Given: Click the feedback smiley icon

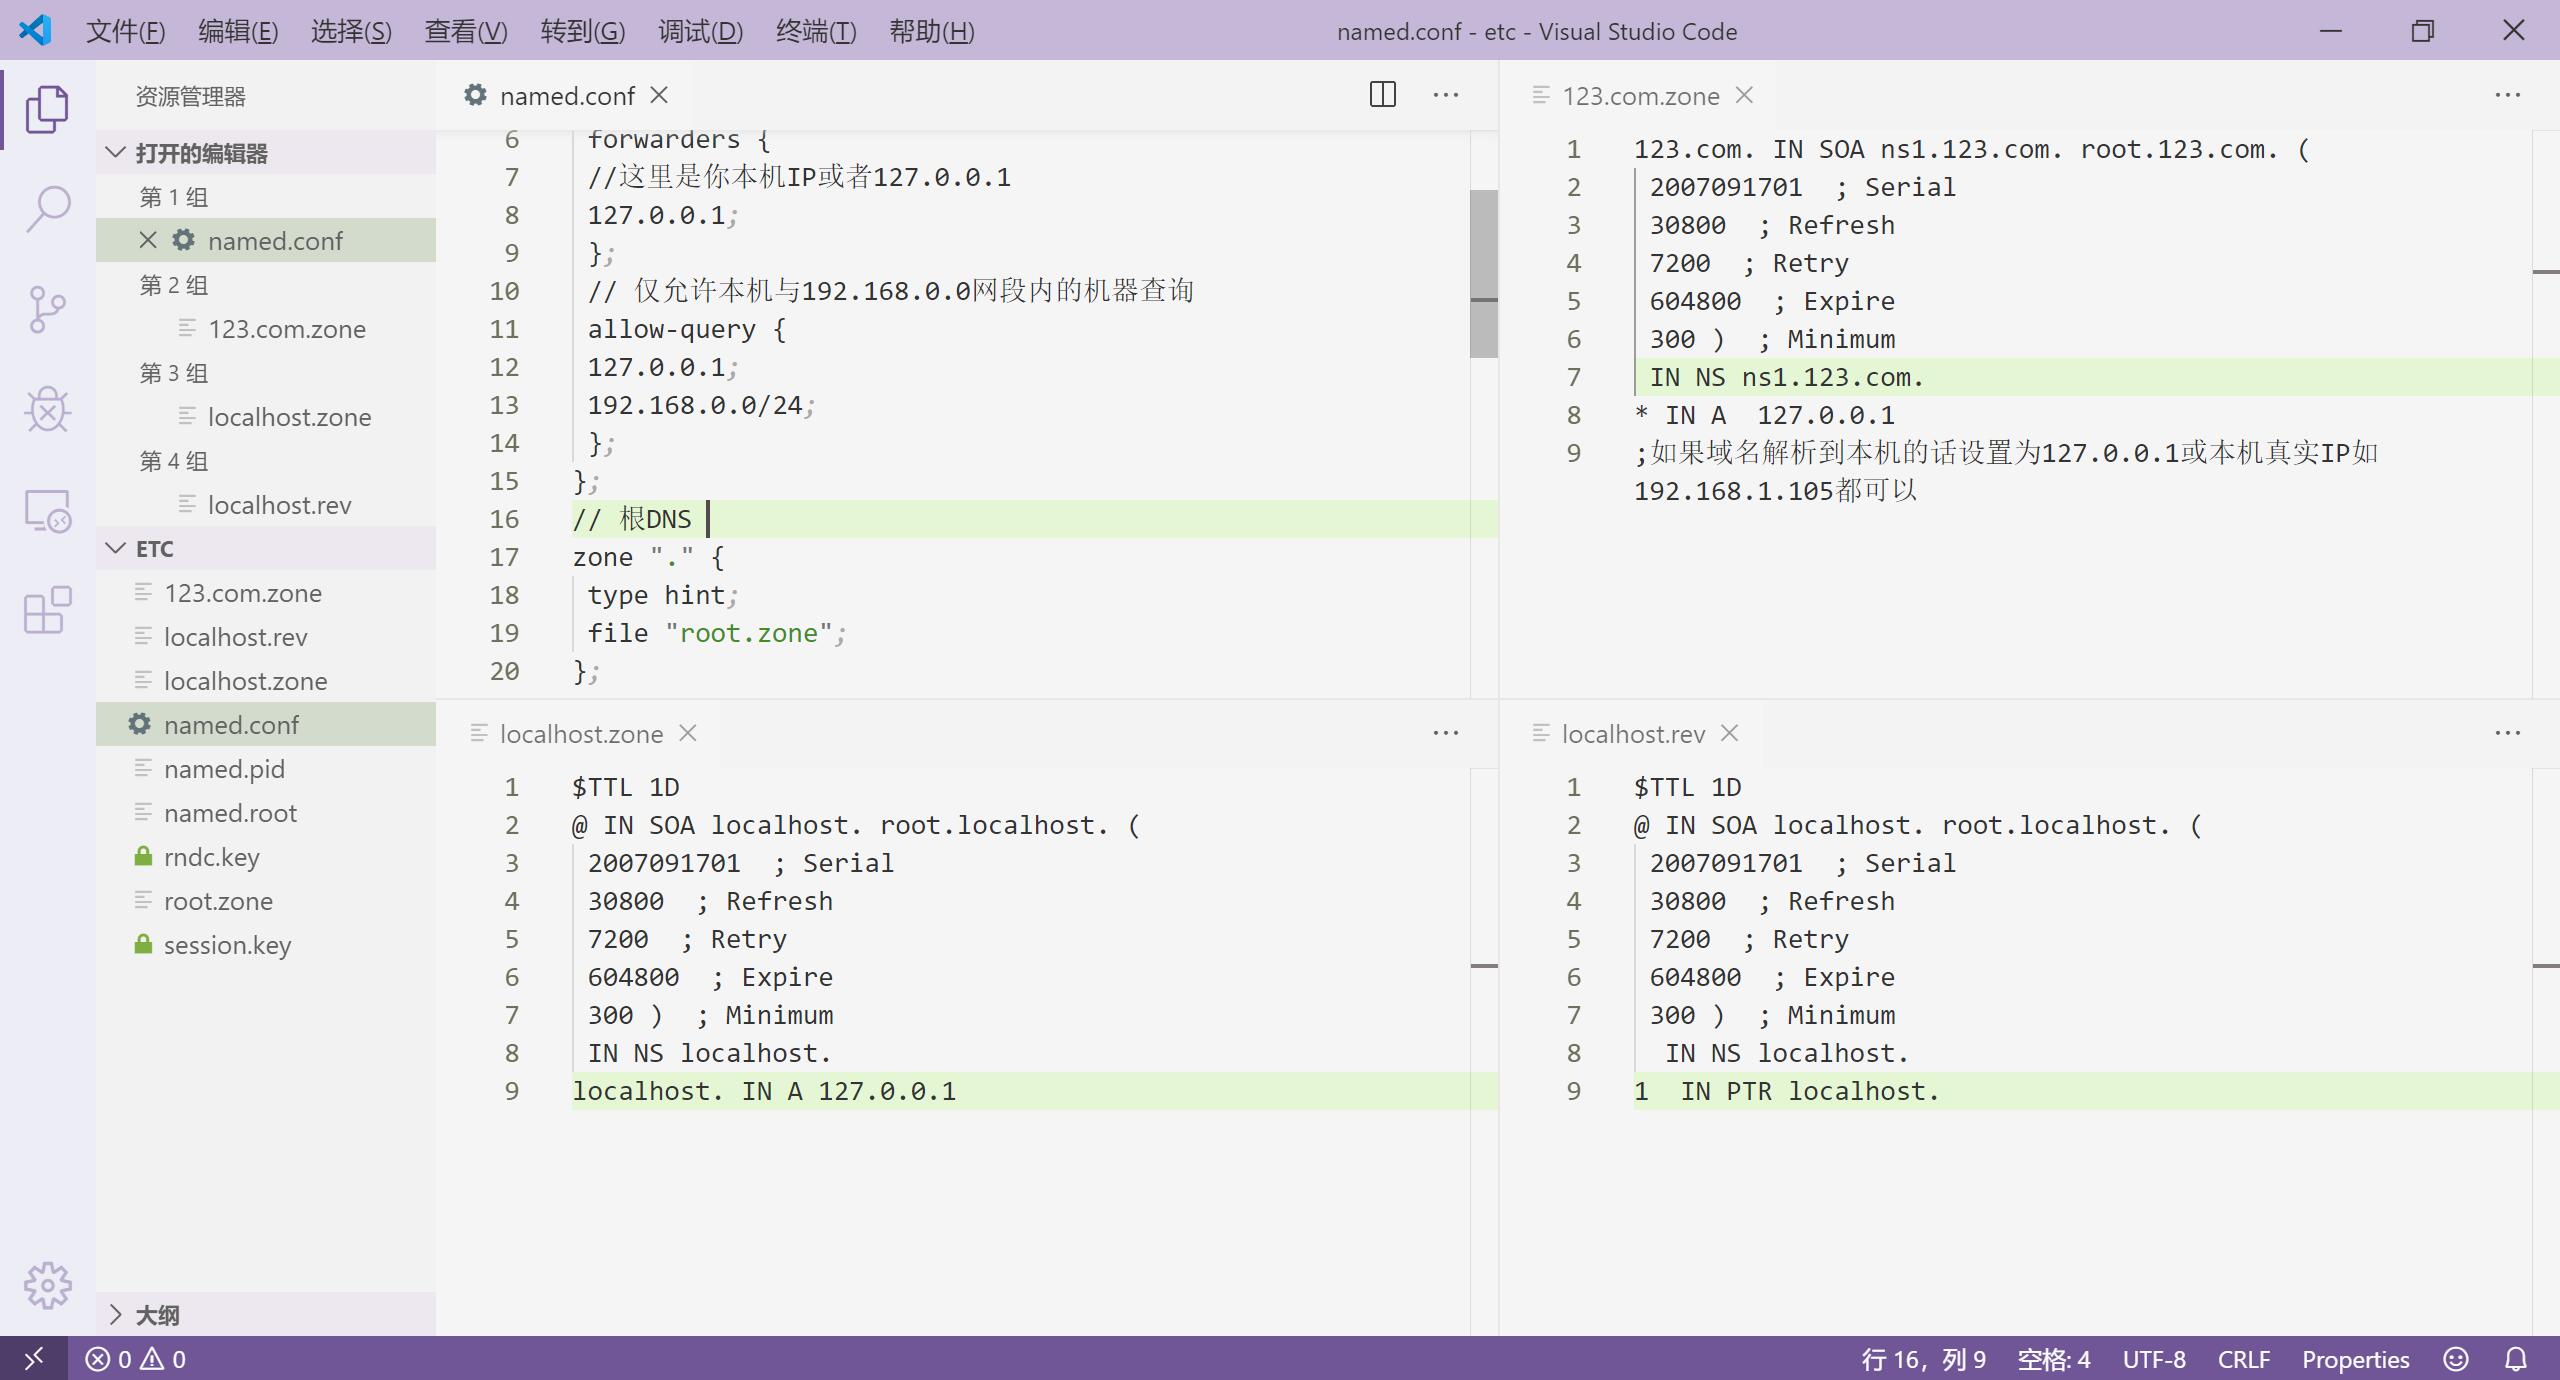Looking at the screenshot, I should pyautogui.click(x=2456, y=1359).
